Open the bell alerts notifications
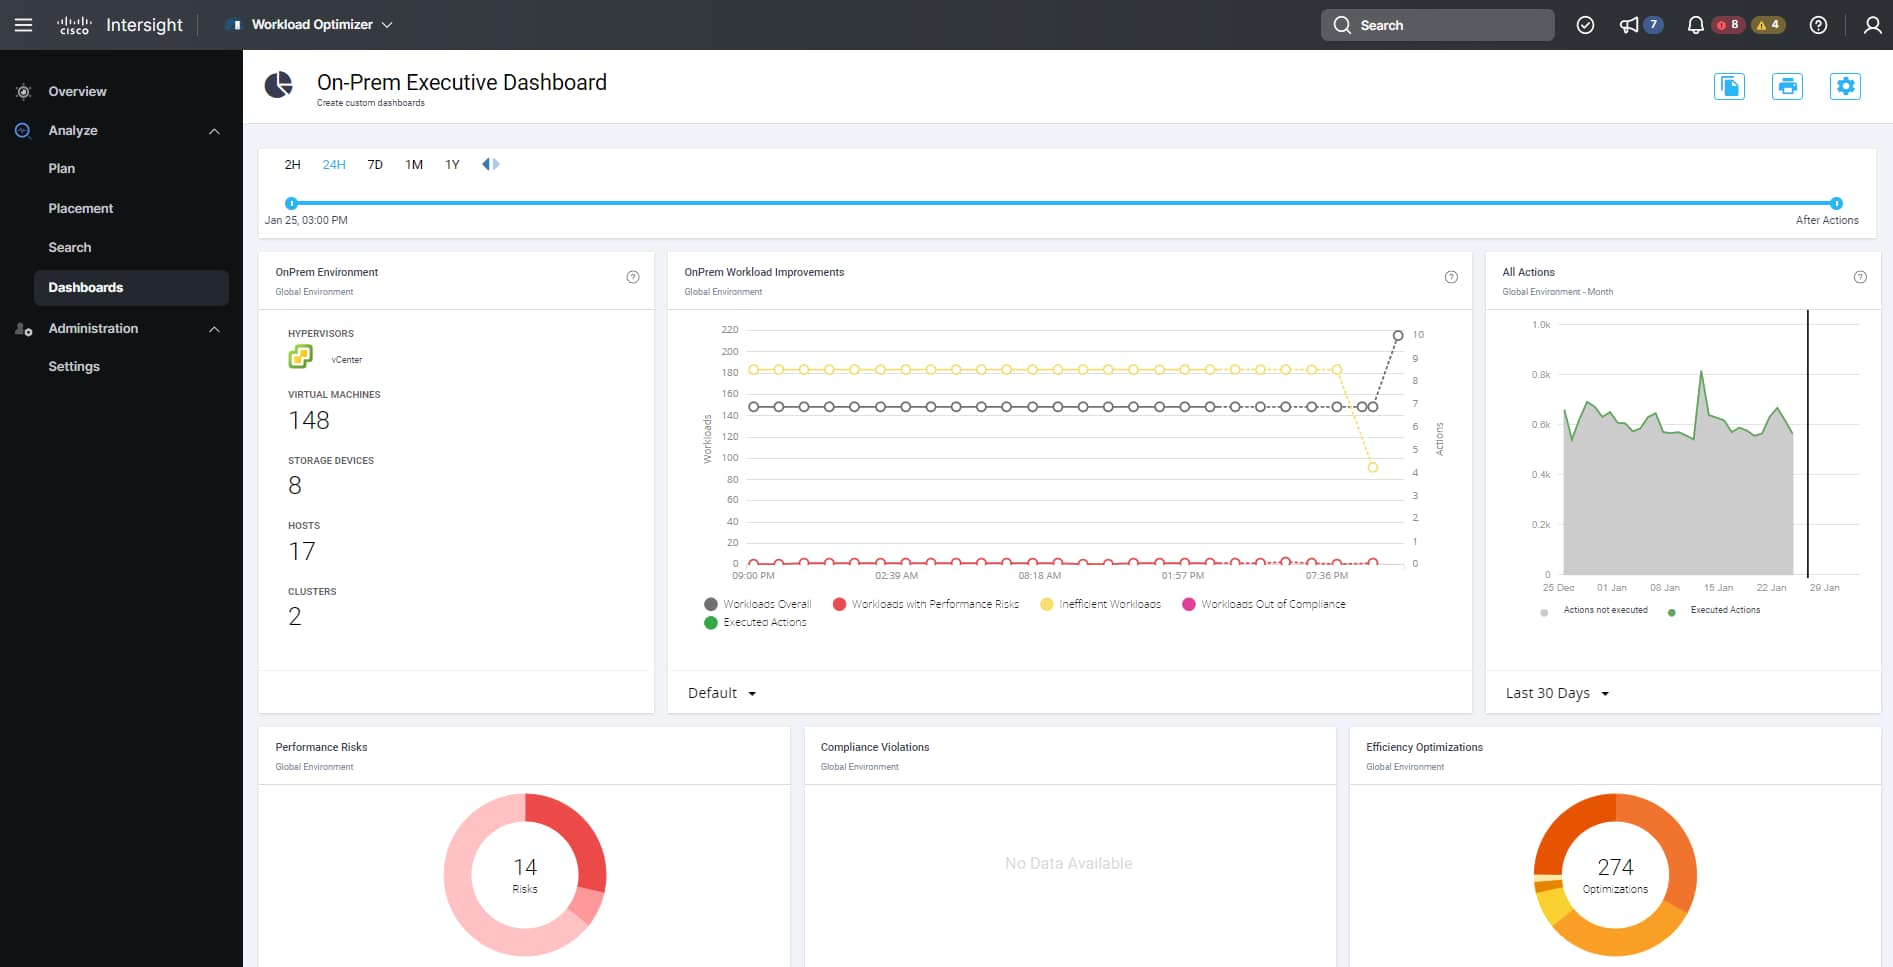Viewport: 1893px width, 967px height. pyautogui.click(x=1695, y=25)
